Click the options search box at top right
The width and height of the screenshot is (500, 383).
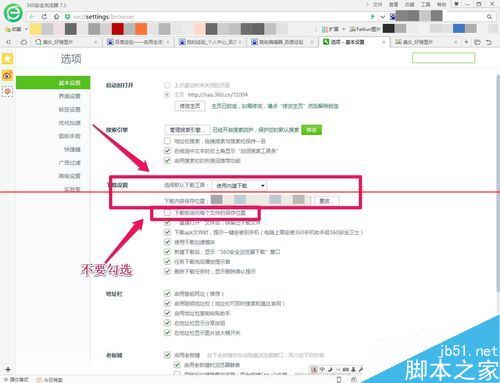[443, 58]
